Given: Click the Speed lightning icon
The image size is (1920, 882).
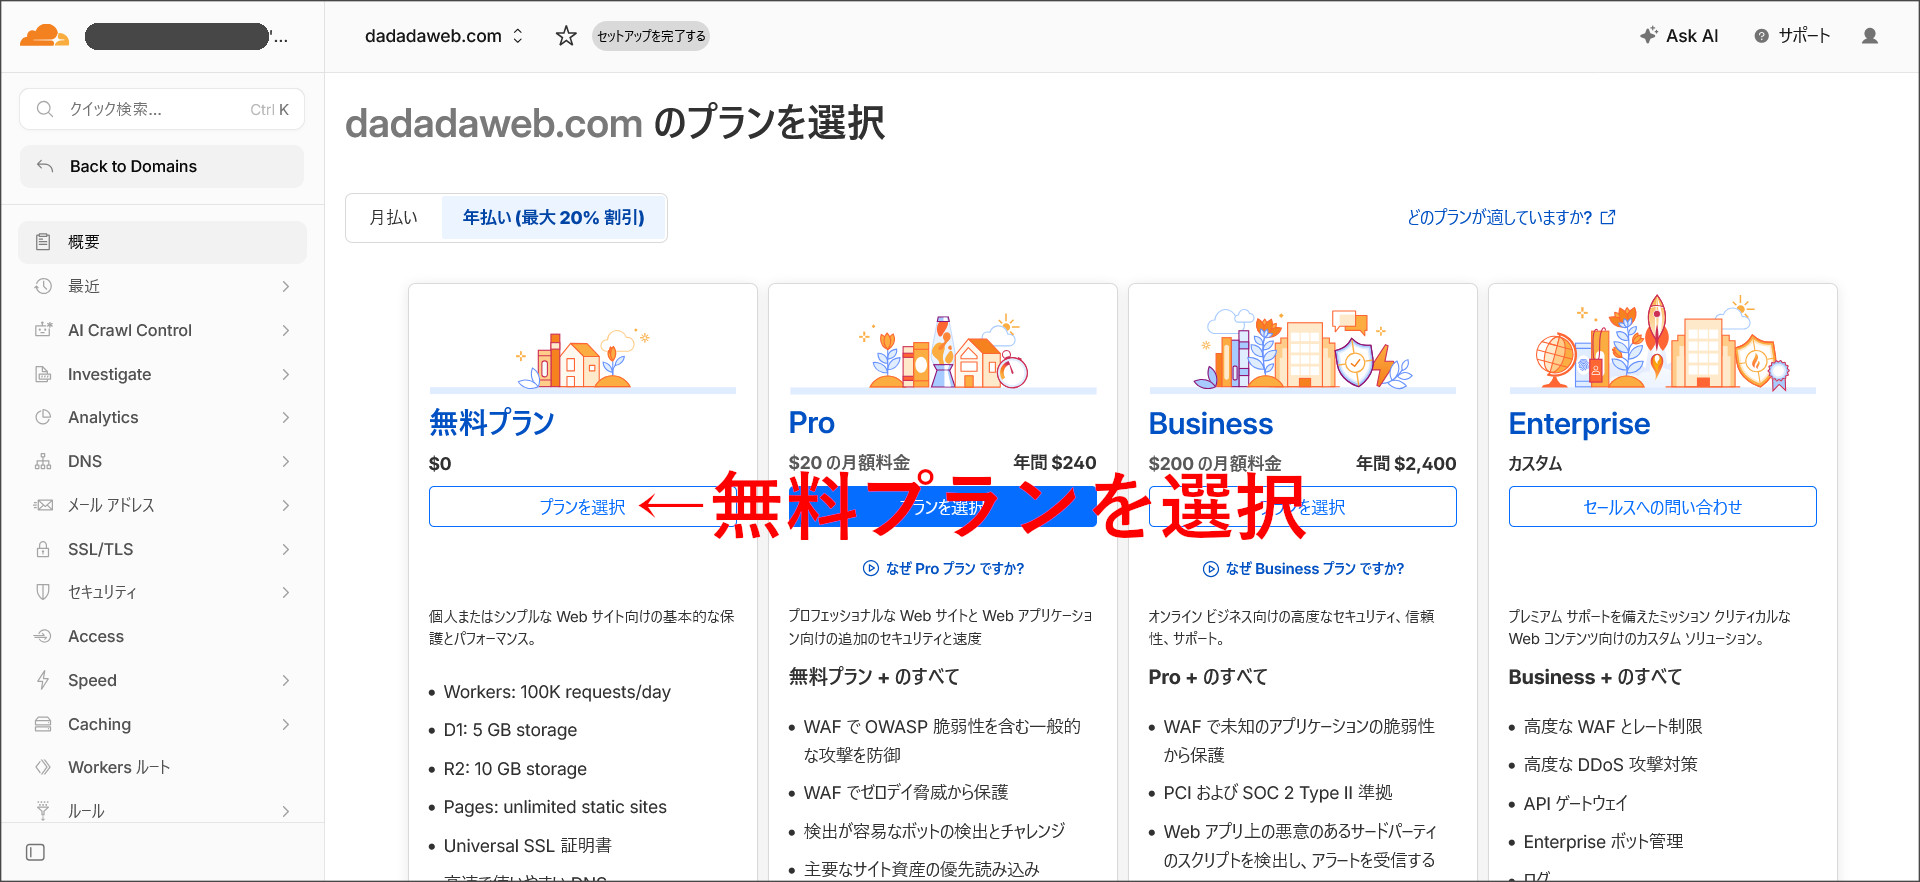Looking at the screenshot, I should [x=43, y=680].
